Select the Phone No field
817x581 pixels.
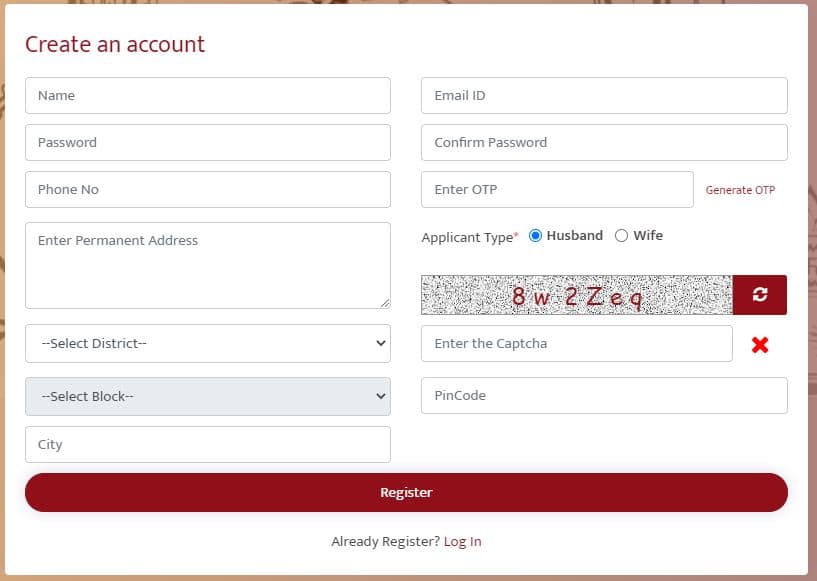click(x=208, y=190)
